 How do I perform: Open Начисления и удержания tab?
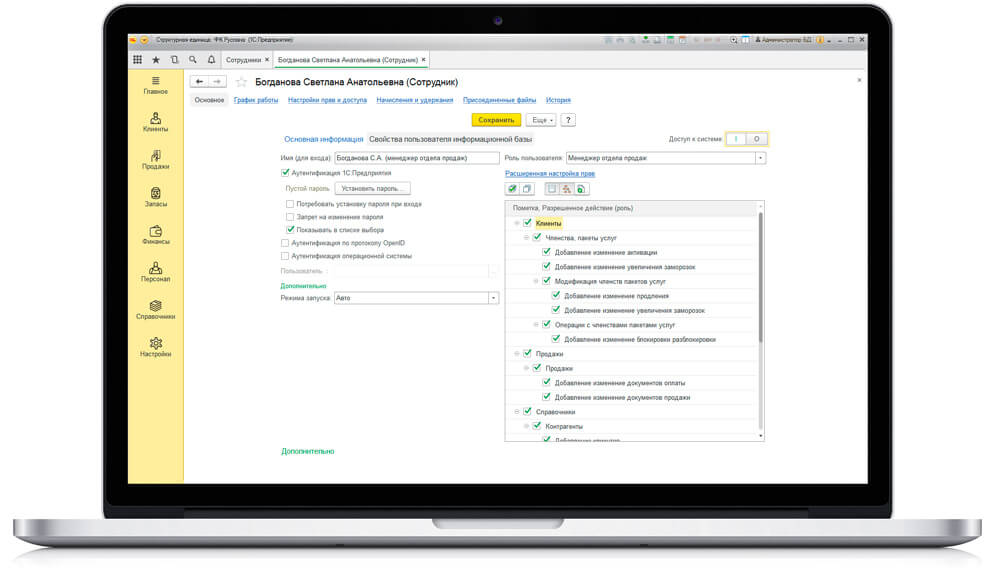pos(415,100)
